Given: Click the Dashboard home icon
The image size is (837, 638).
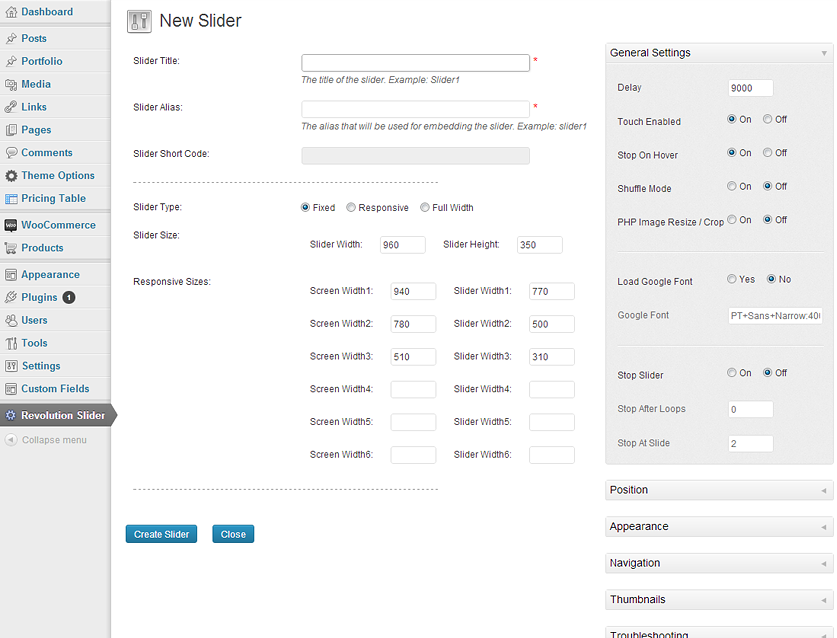Looking at the screenshot, I should click(11, 12).
